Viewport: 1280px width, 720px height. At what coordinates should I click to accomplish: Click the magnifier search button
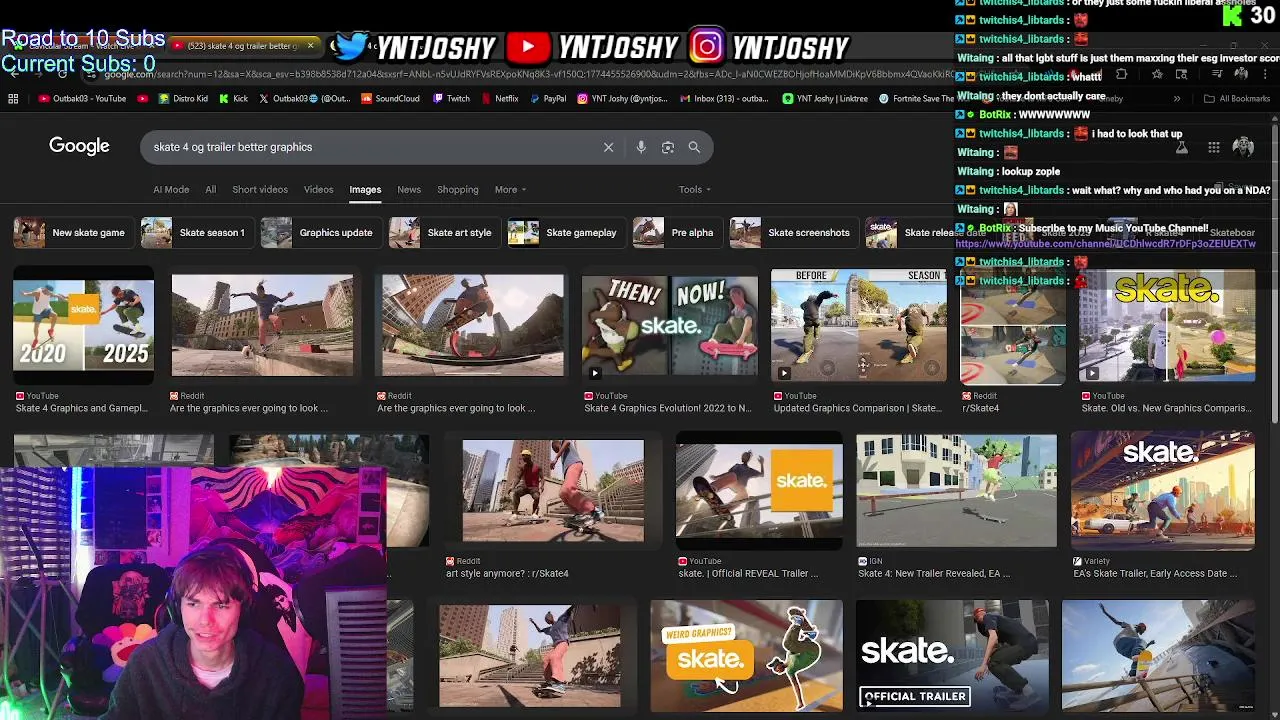click(x=694, y=147)
